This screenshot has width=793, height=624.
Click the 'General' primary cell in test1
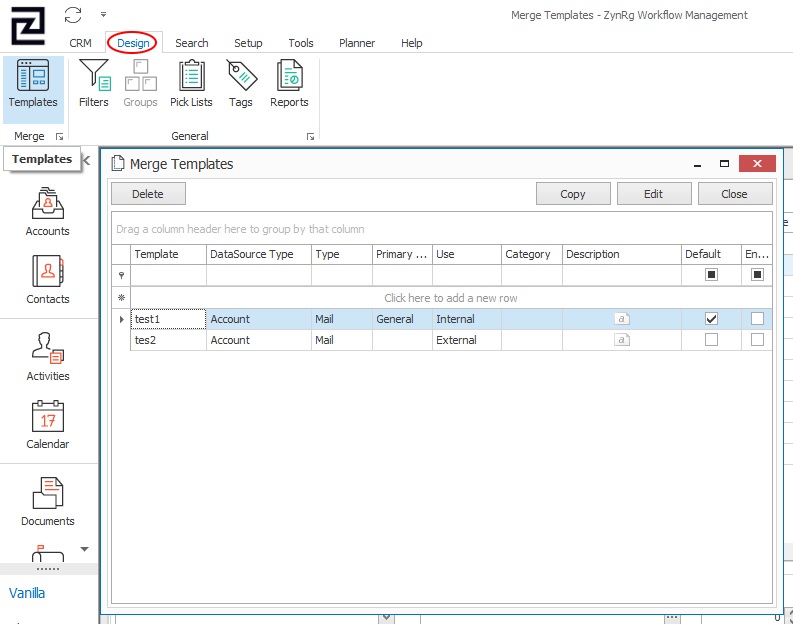coord(403,319)
